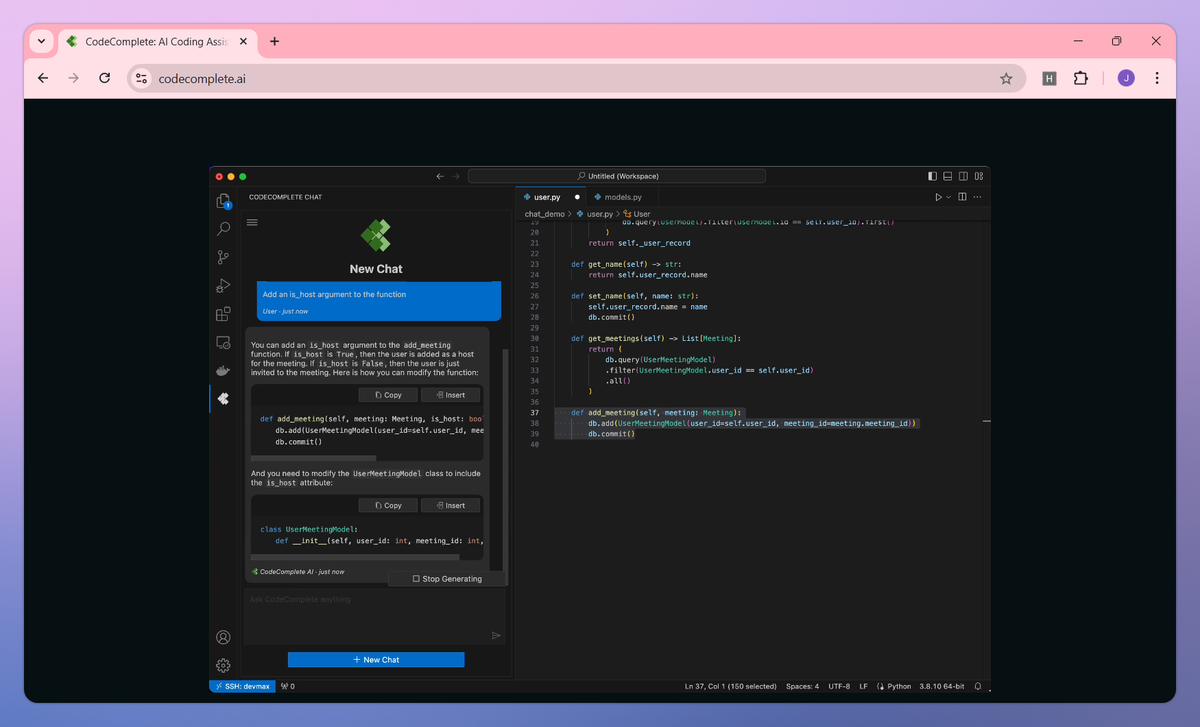
Task: Select interpreter 3.8.10 64-bit
Action: (x=943, y=686)
